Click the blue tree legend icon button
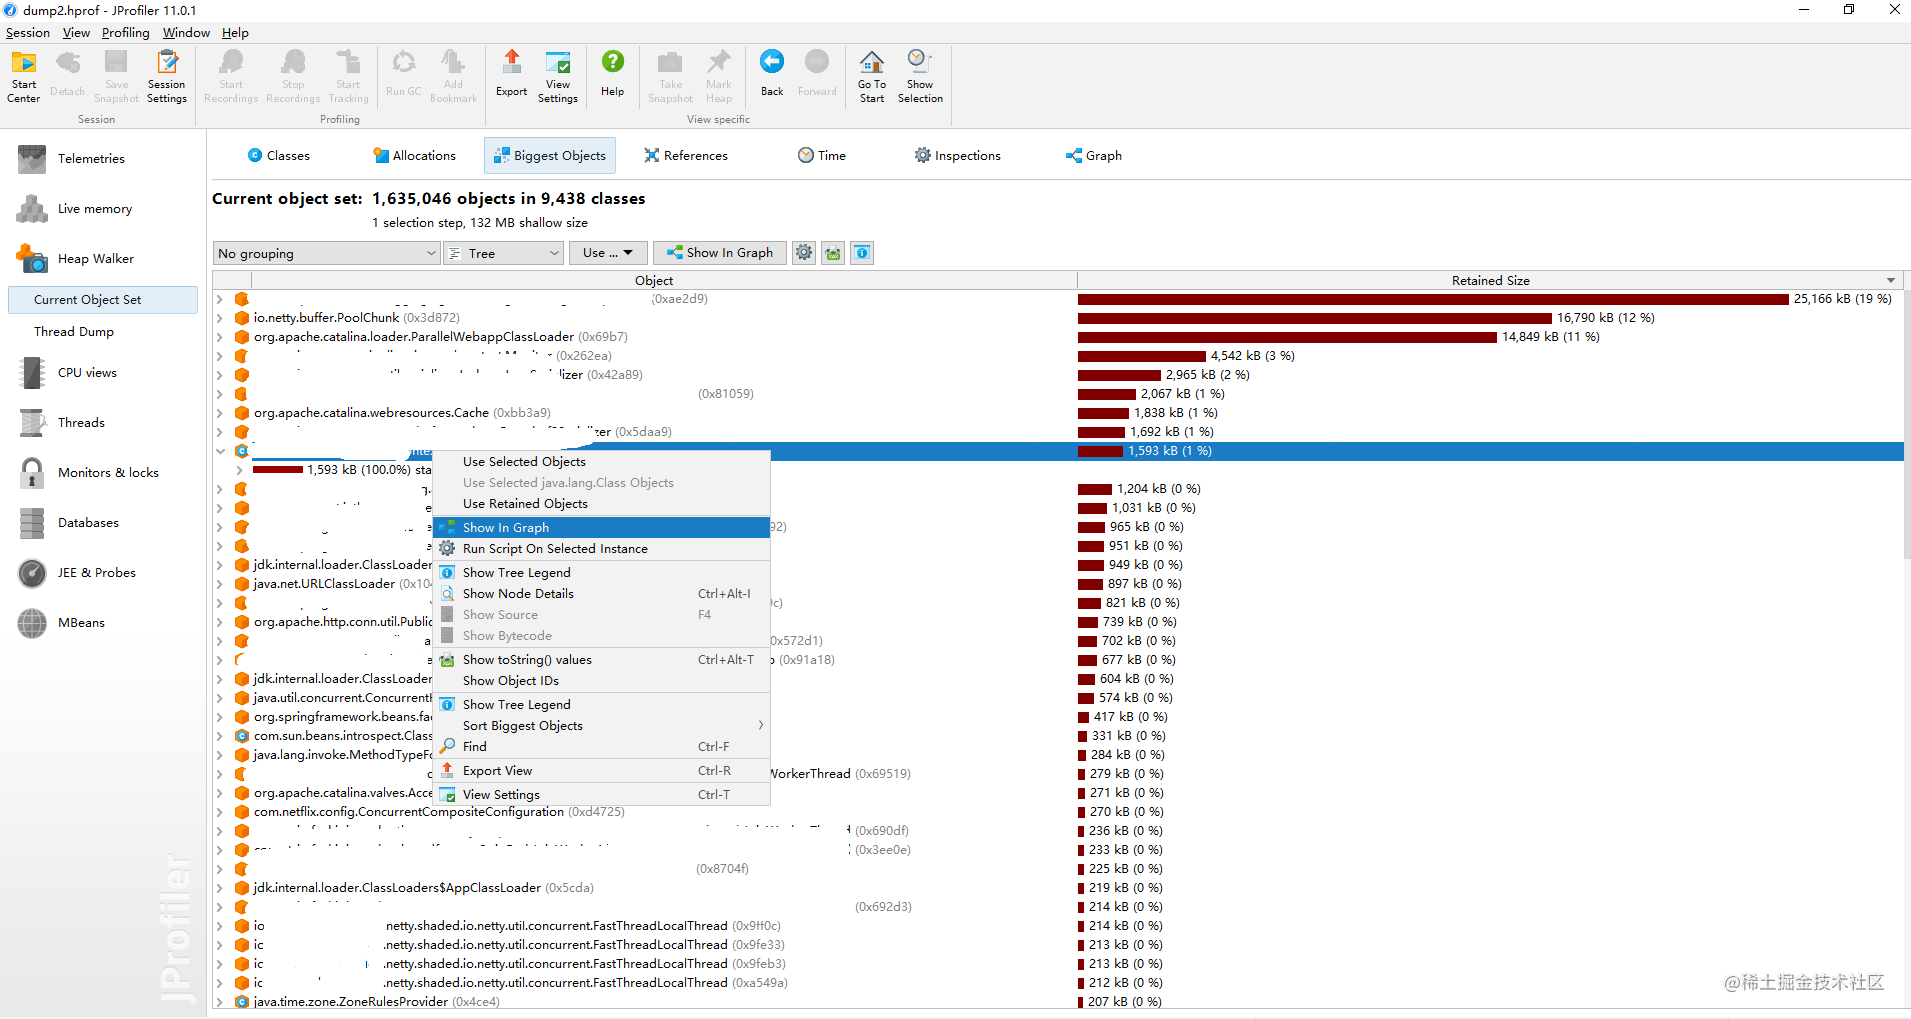The image size is (1911, 1019). [x=862, y=253]
